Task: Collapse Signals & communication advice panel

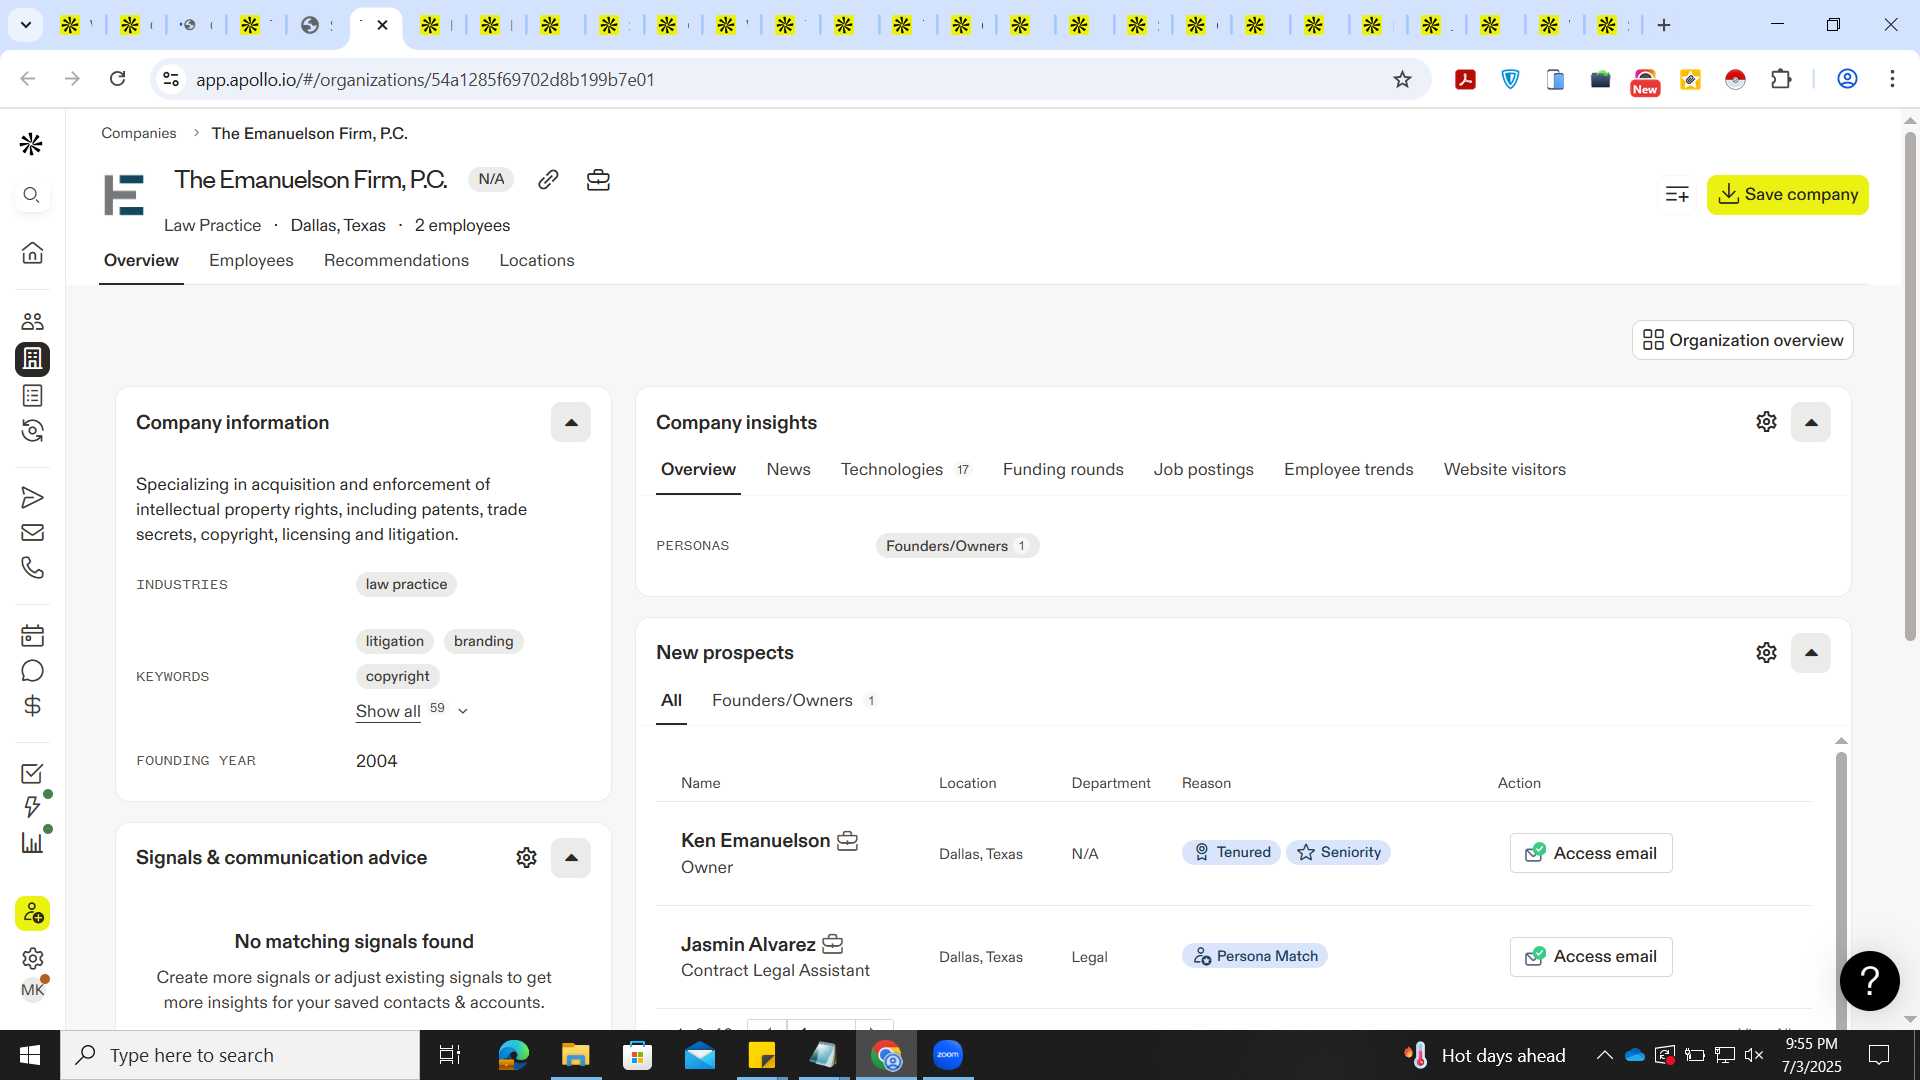Action: [x=571, y=858]
